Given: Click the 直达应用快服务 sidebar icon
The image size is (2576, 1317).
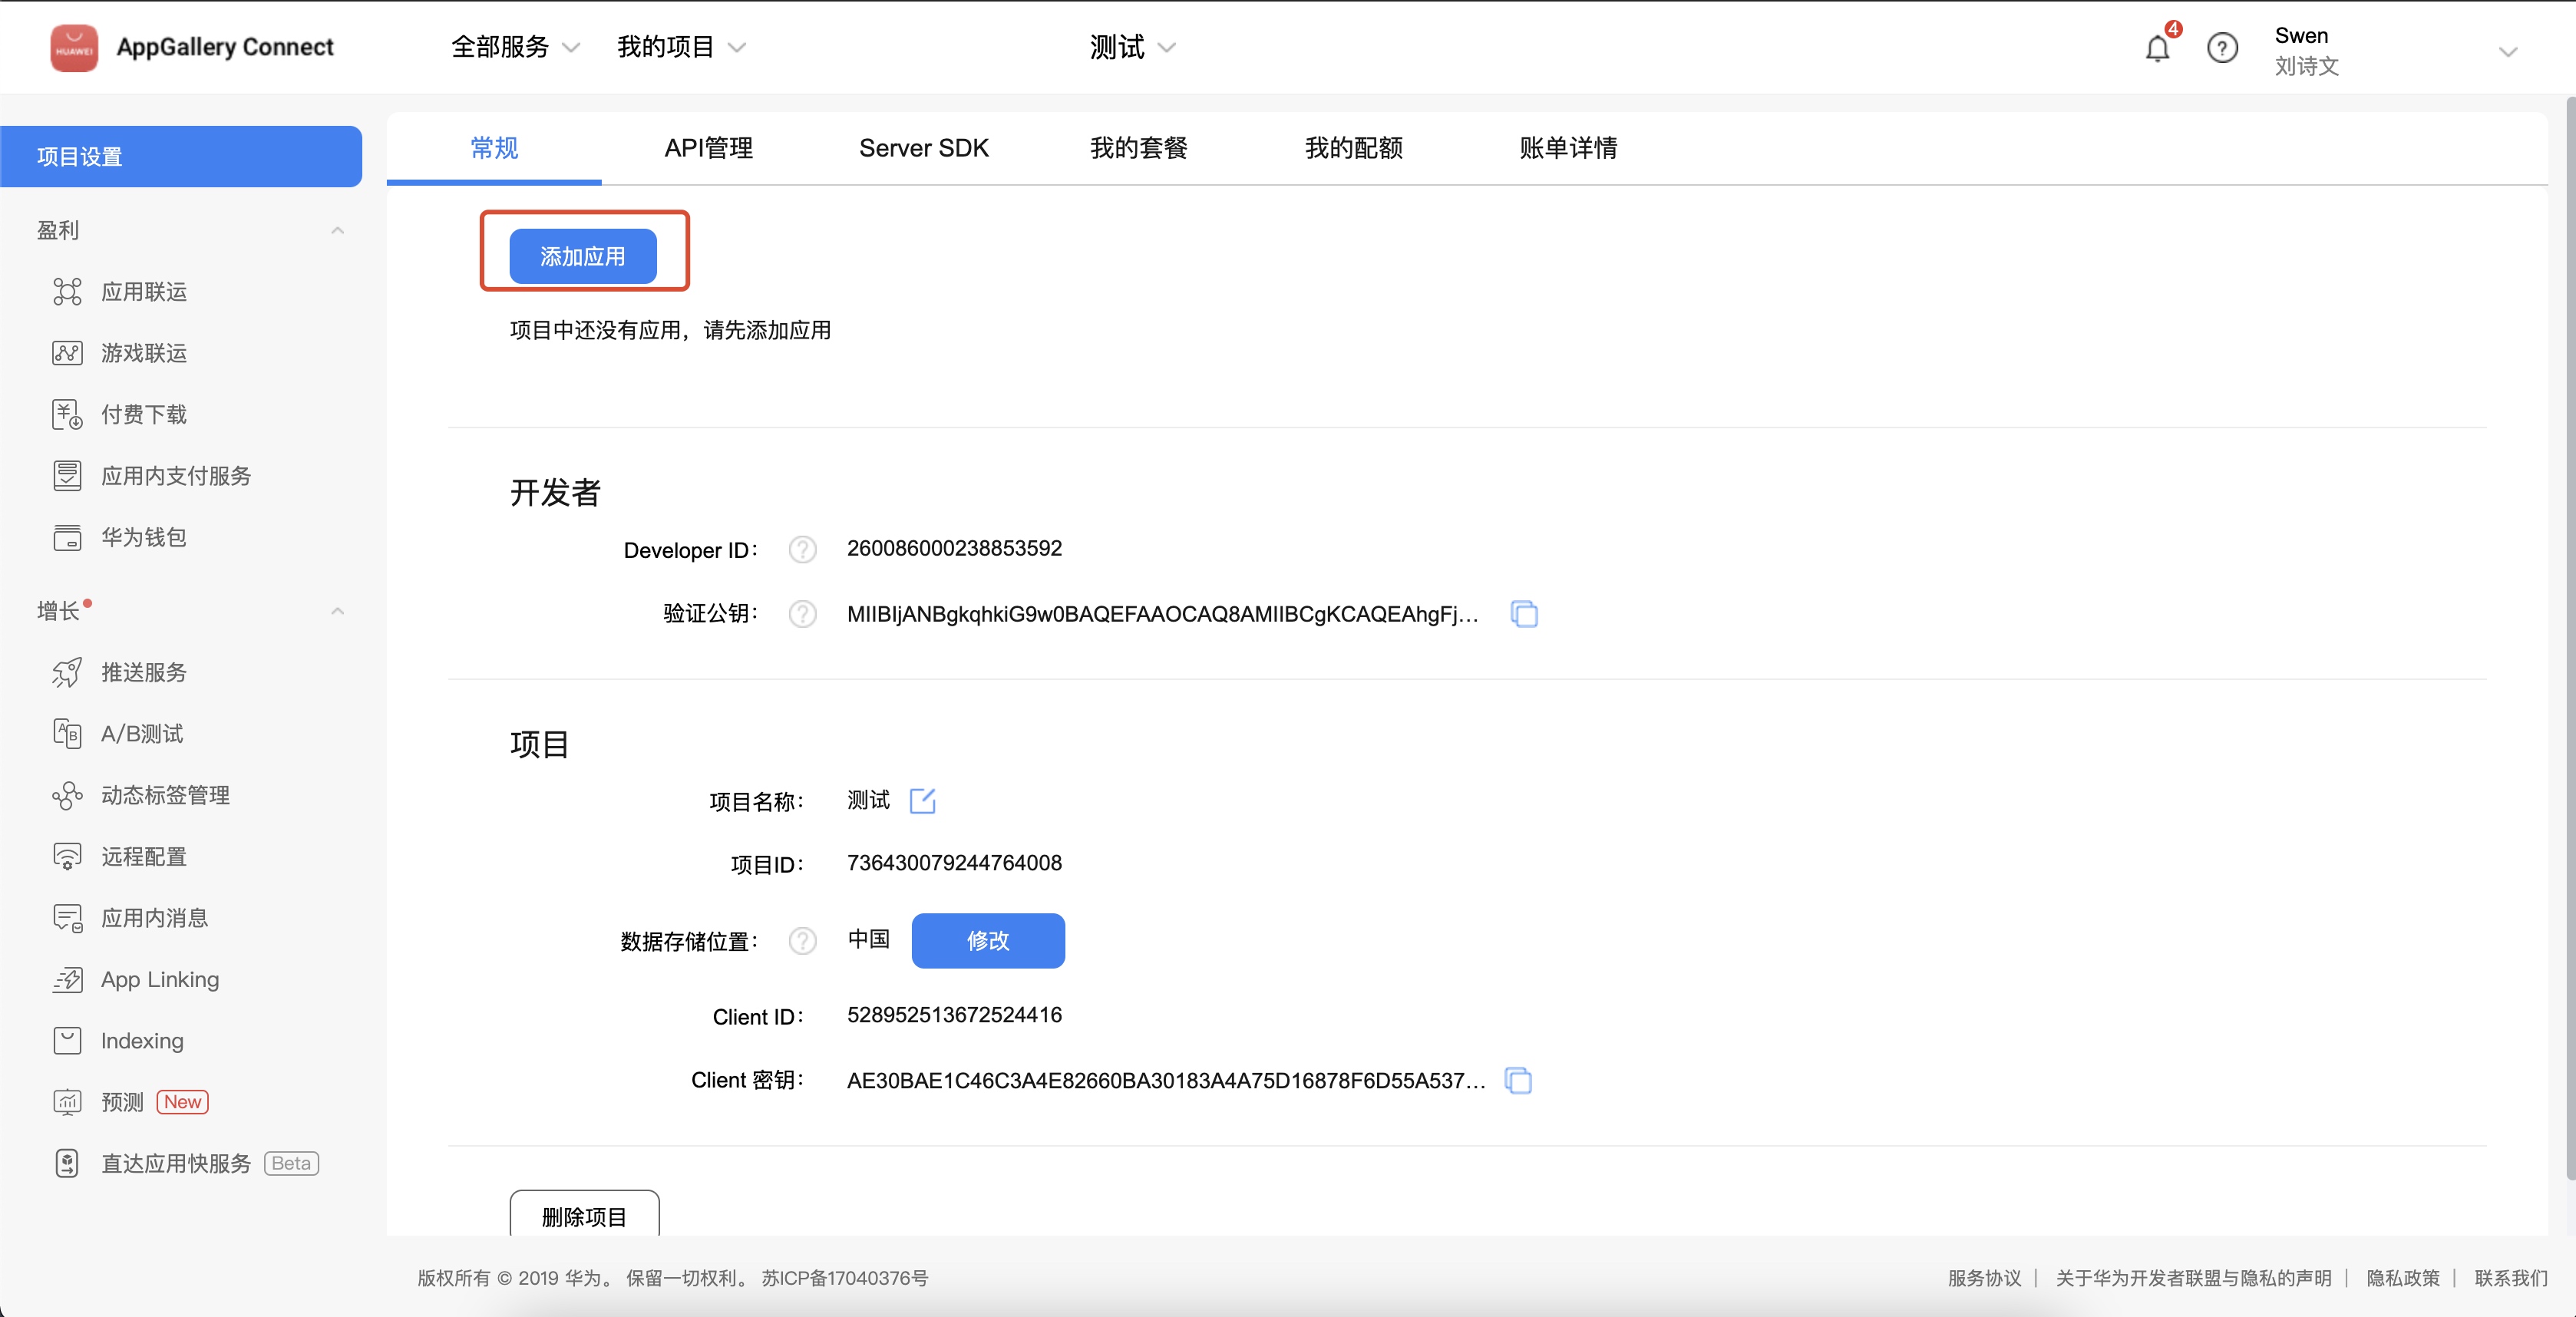Looking at the screenshot, I should click(67, 1163).
